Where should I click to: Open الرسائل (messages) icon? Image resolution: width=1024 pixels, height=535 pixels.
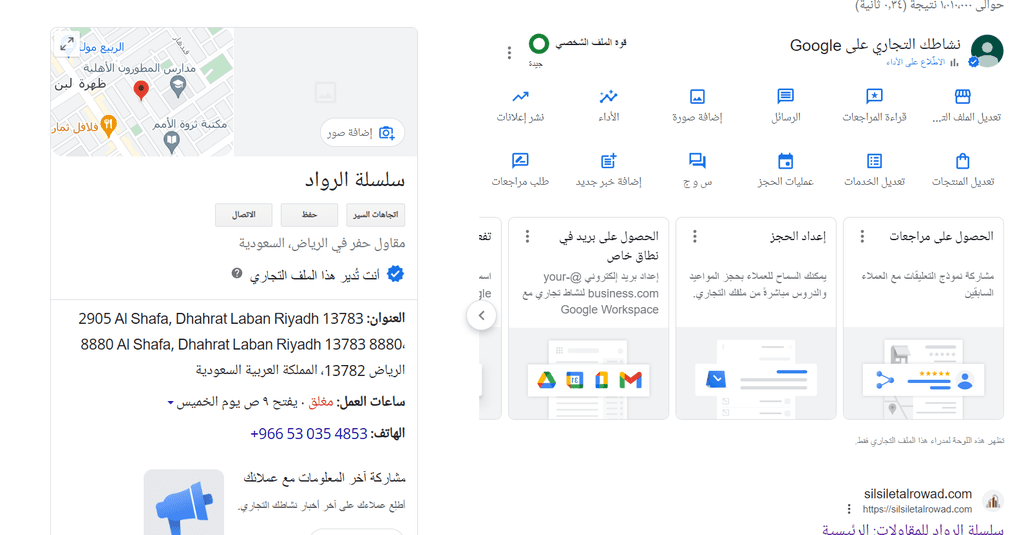pyautogui.click(x=786, y=97)
